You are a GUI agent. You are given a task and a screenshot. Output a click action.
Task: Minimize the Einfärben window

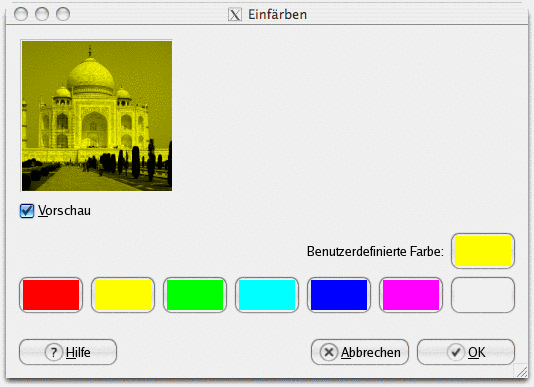42,14
